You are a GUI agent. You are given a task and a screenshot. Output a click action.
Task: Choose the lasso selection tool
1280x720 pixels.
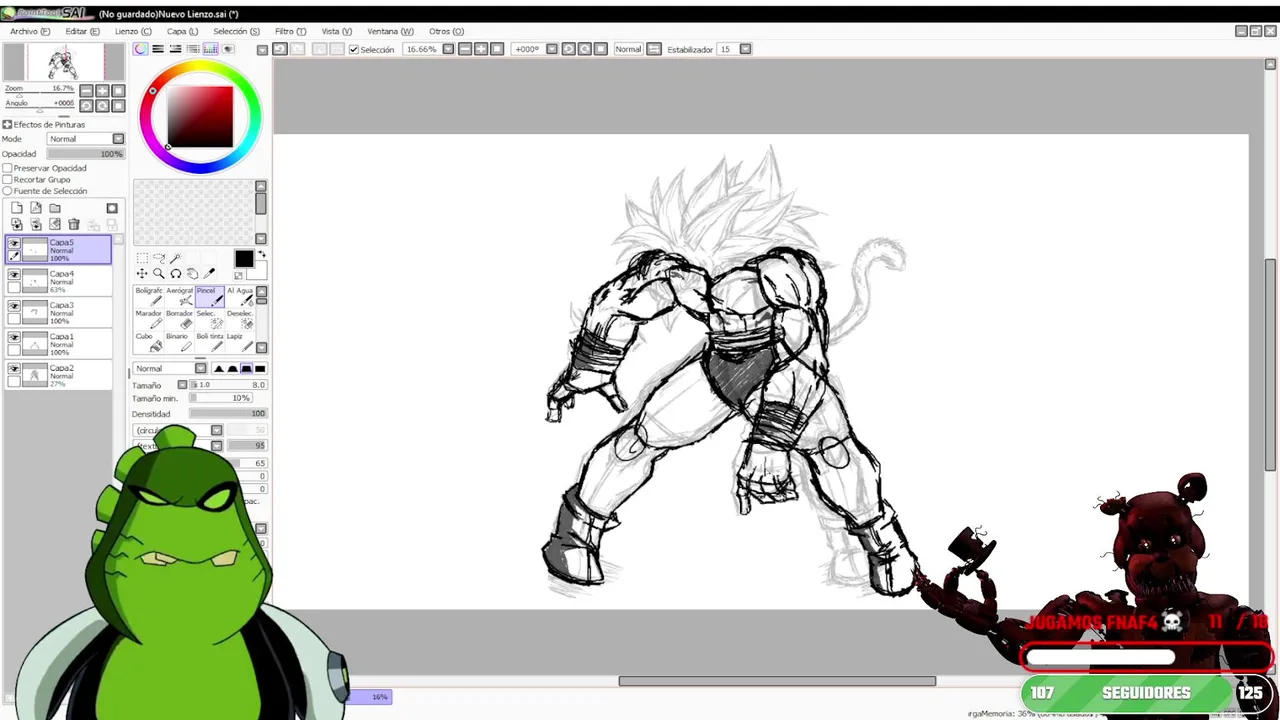(159, 258)
